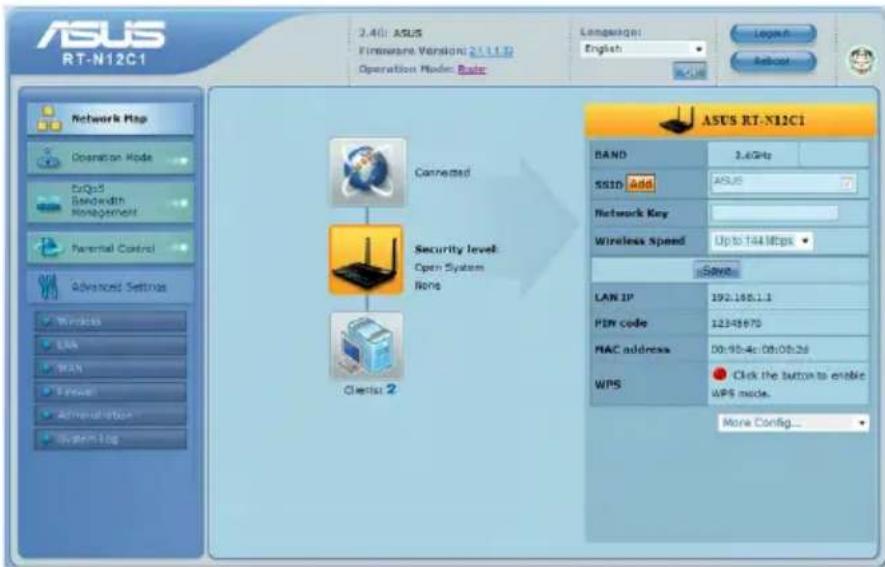Click the Open System security text

pyautogui.click(x=449, y=267)
